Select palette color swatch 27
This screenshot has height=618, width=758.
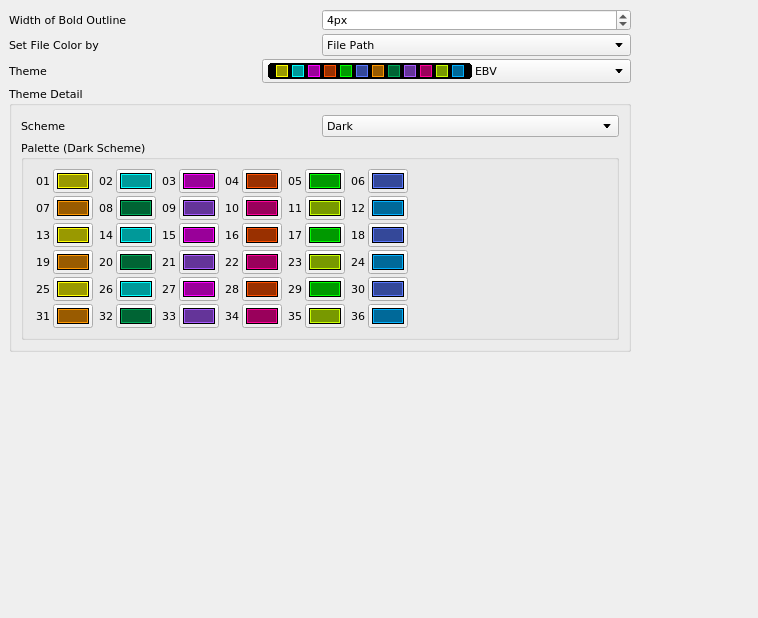click(x=199, y=289)
